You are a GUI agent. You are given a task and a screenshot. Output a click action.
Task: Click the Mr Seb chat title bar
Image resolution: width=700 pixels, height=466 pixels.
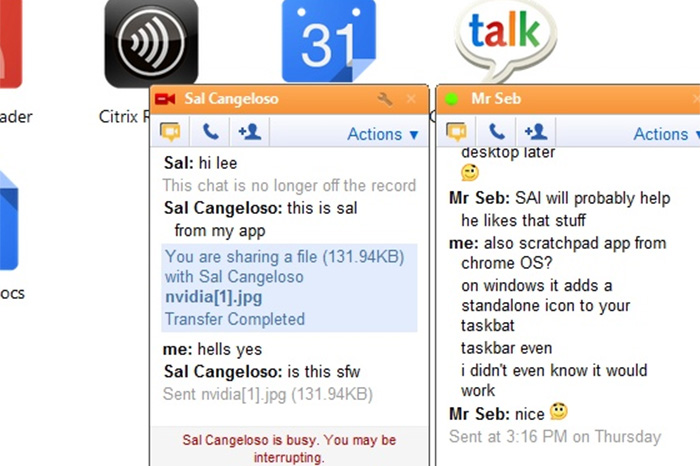click(x=568, y=99)
